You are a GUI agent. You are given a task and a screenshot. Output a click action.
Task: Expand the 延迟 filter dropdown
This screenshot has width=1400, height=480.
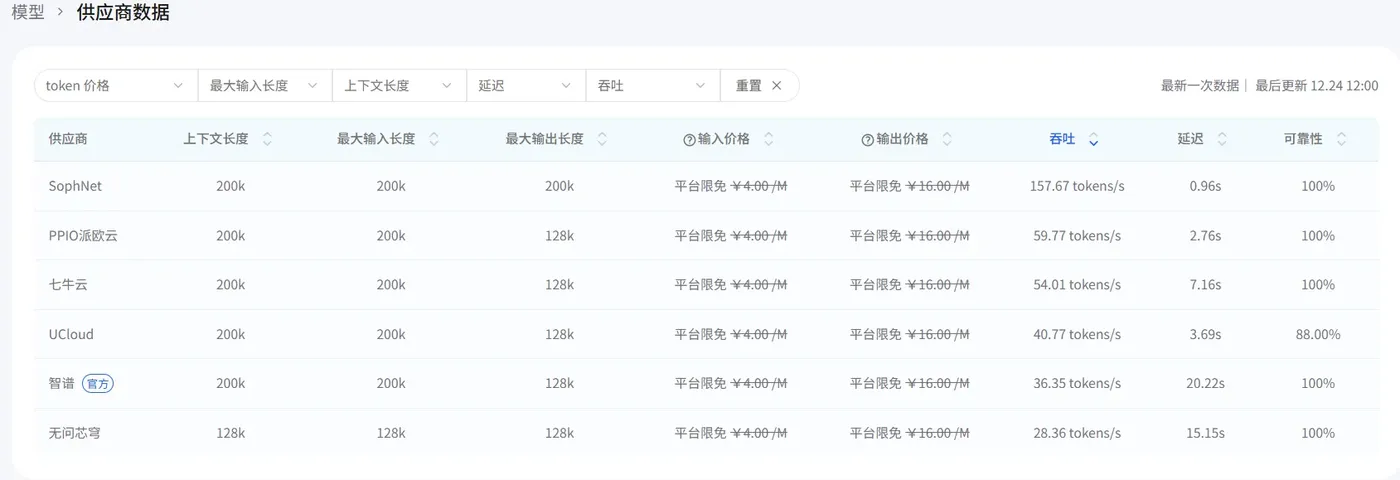(x=525, y=86)
